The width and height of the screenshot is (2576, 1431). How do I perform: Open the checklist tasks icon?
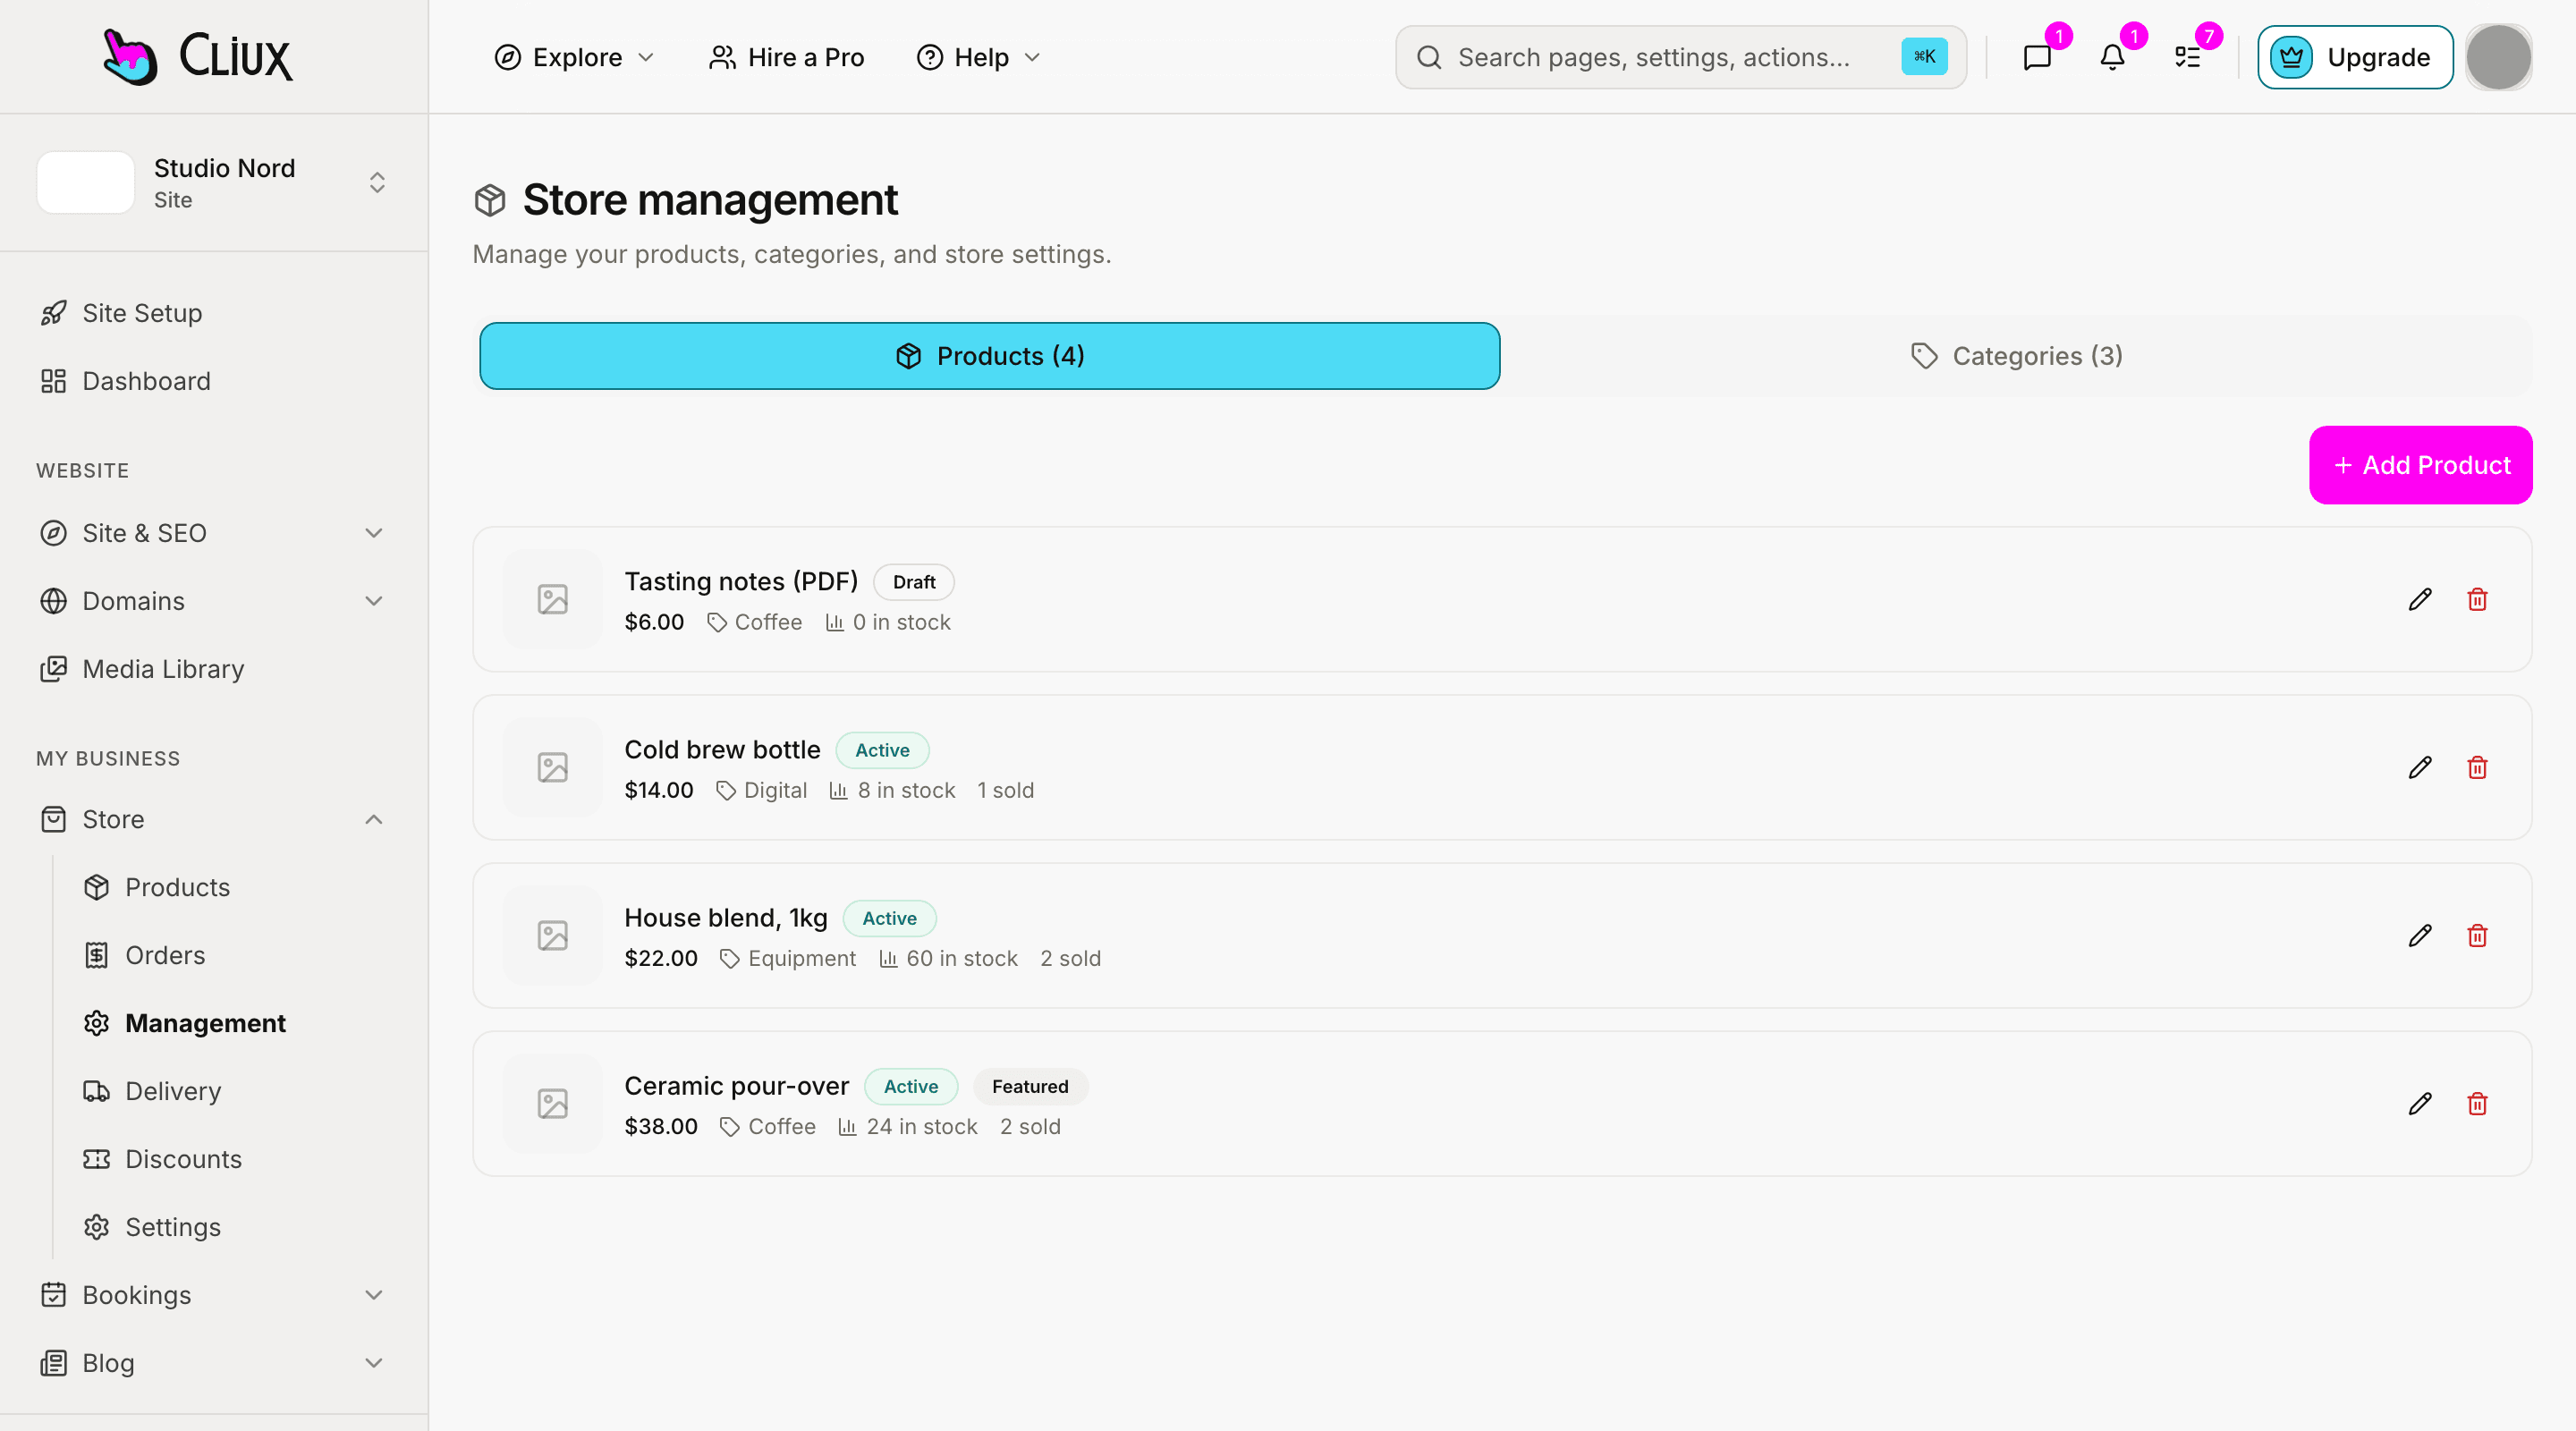coord(2188,57)
